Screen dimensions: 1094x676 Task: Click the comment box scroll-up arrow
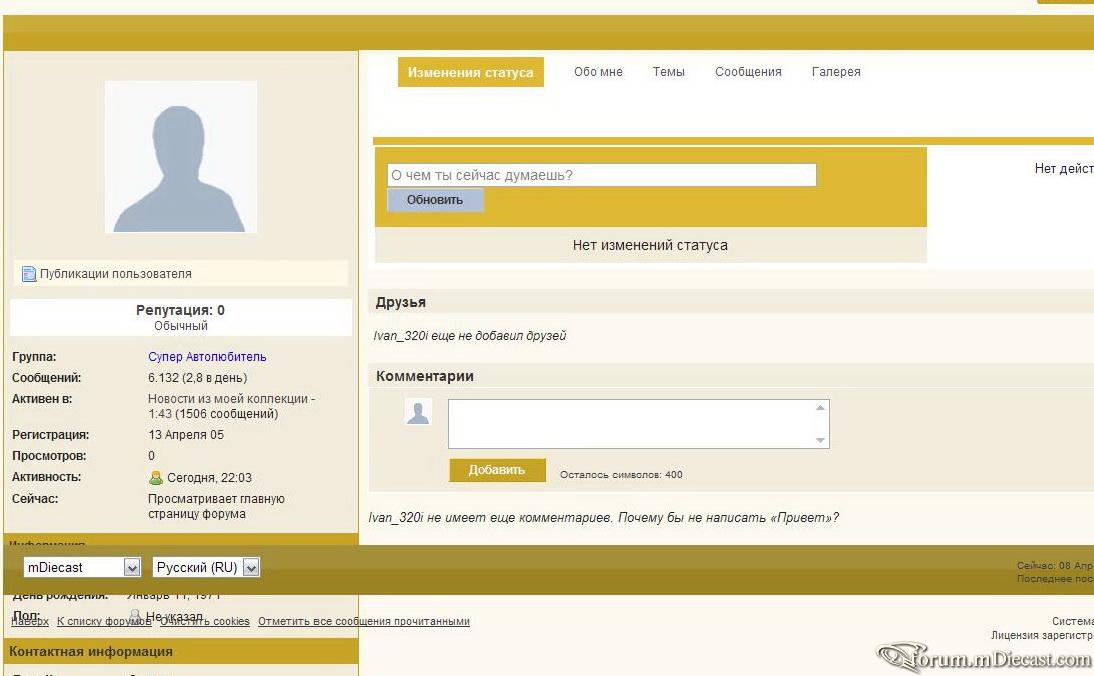(820, 407)
